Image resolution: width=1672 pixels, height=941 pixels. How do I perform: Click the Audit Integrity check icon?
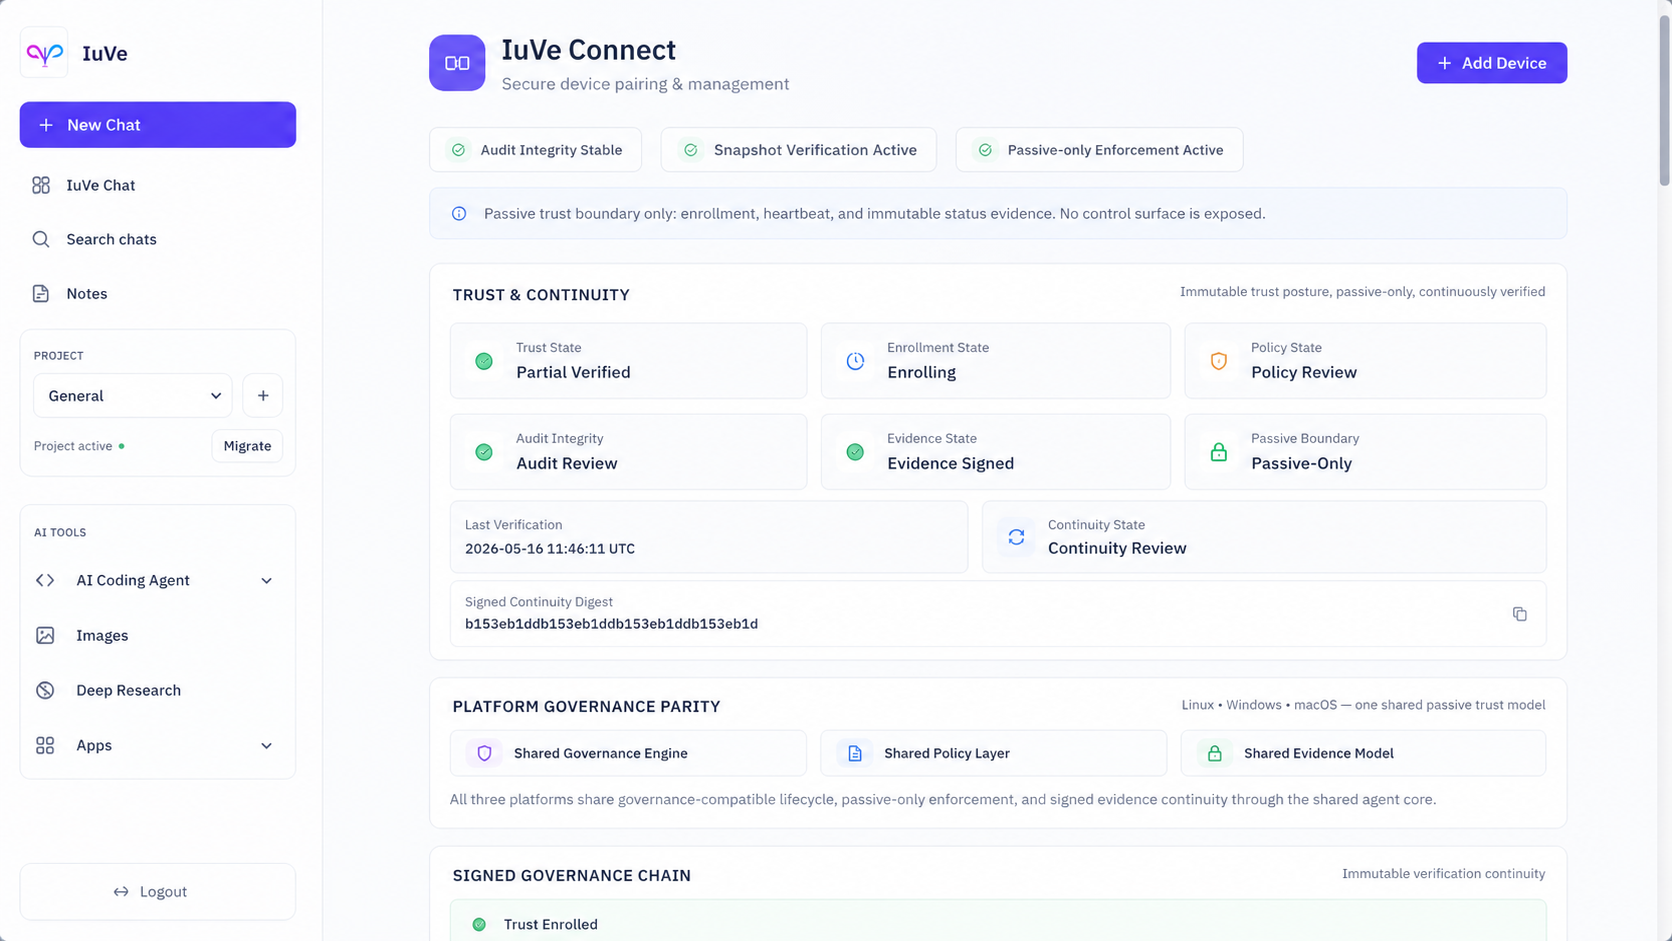click(484, 452)
